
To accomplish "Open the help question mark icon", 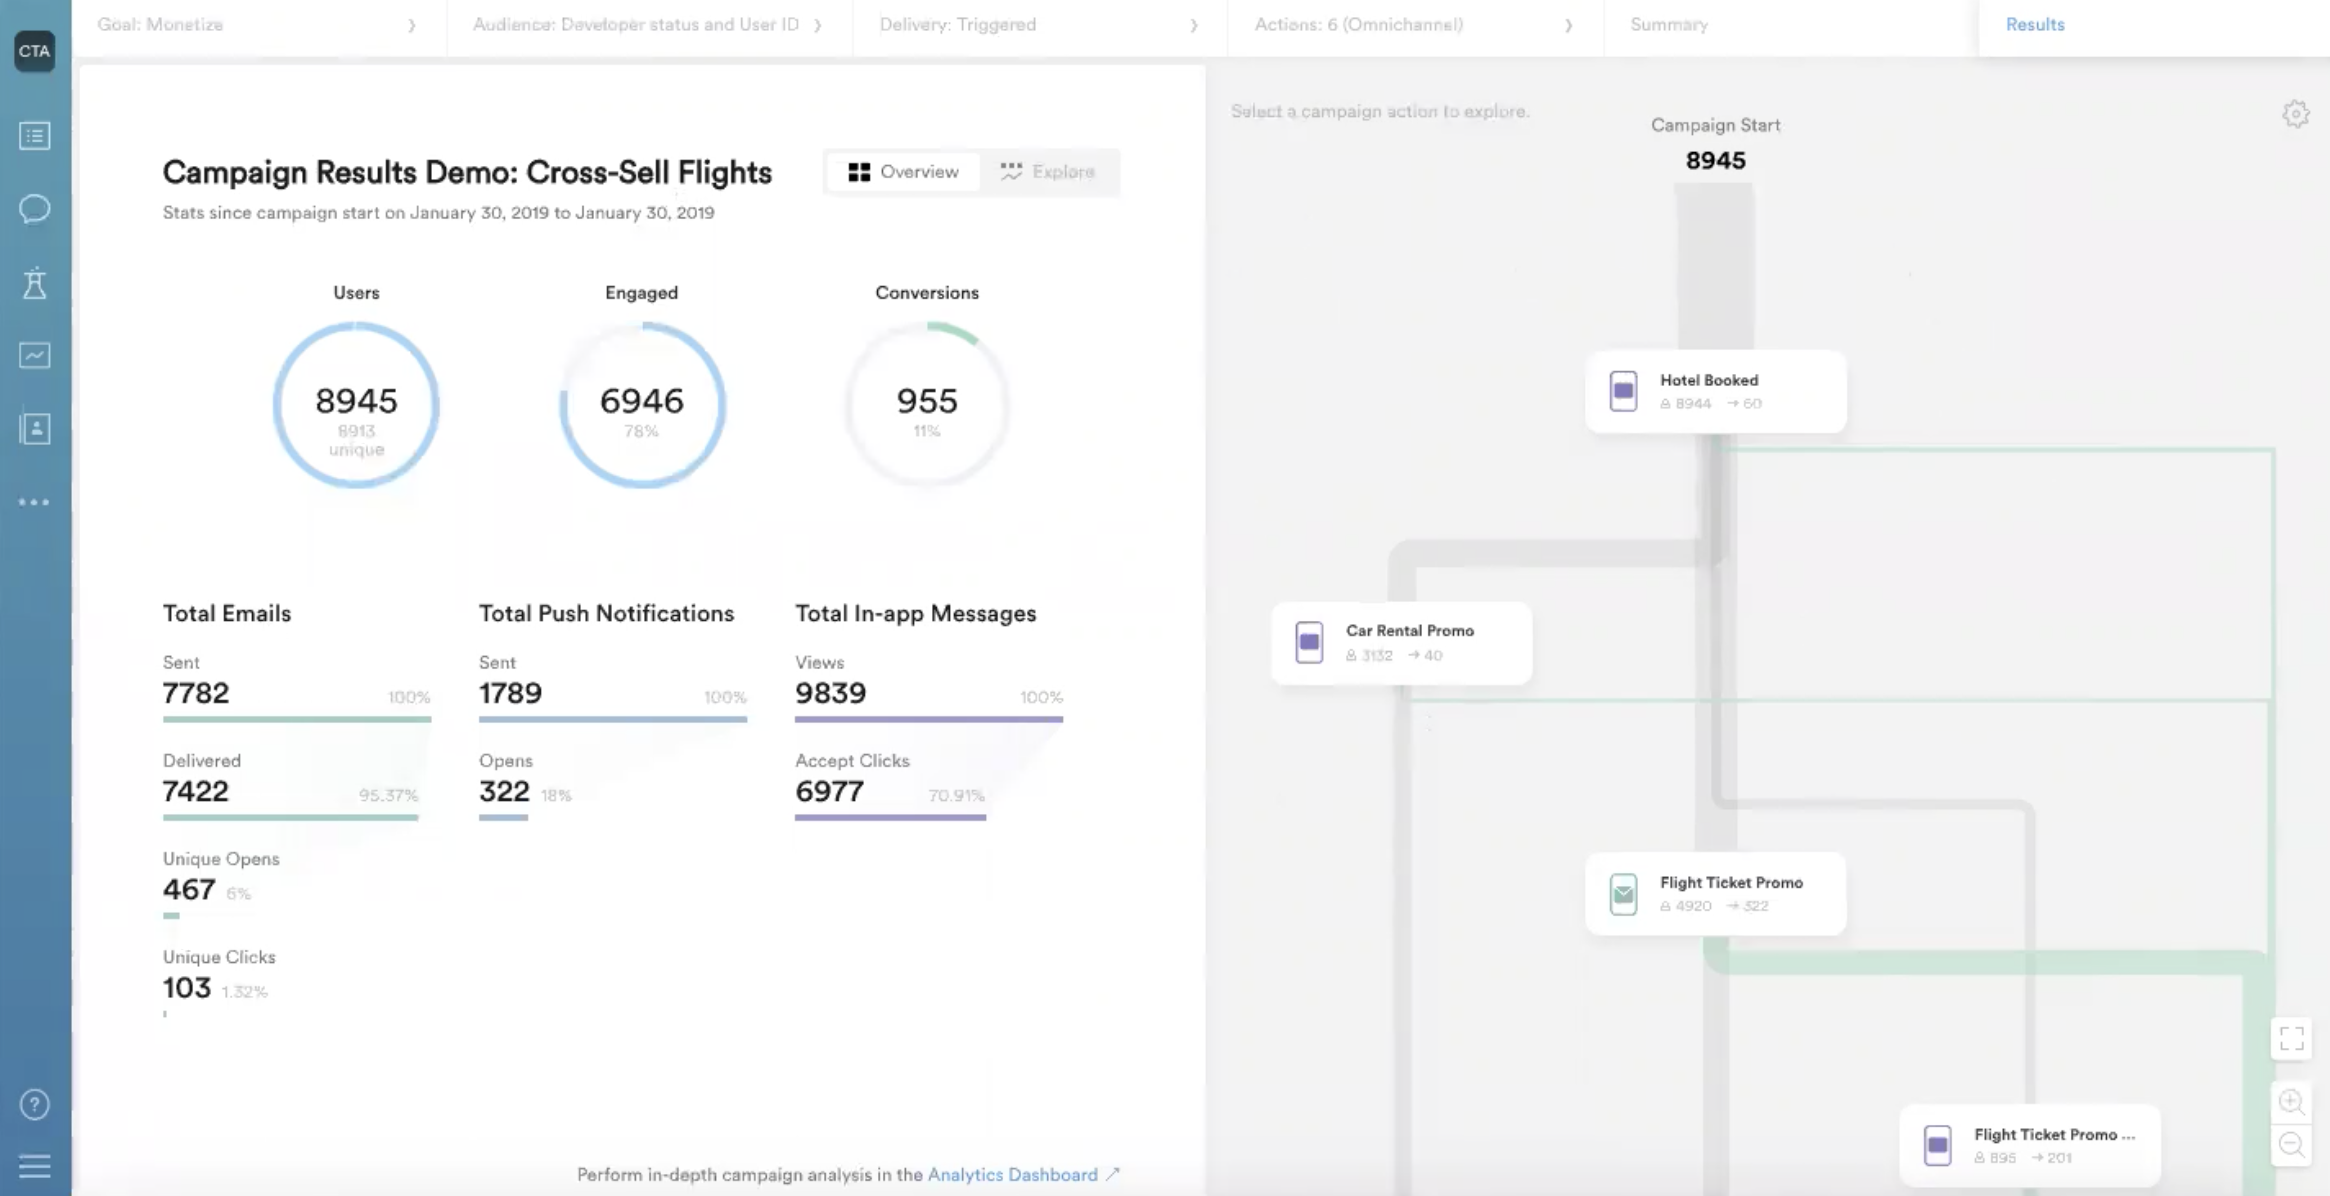I will point(35,1104).
